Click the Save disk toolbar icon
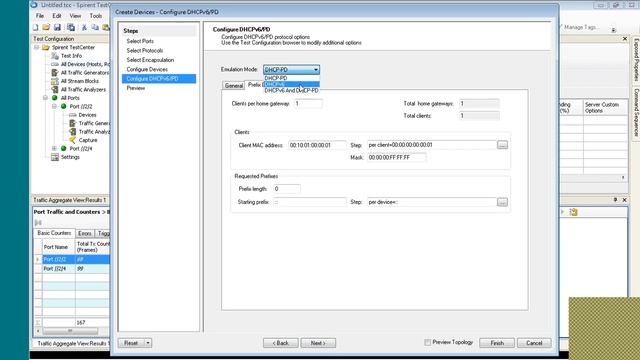The image size is (640, 360). 57,27
